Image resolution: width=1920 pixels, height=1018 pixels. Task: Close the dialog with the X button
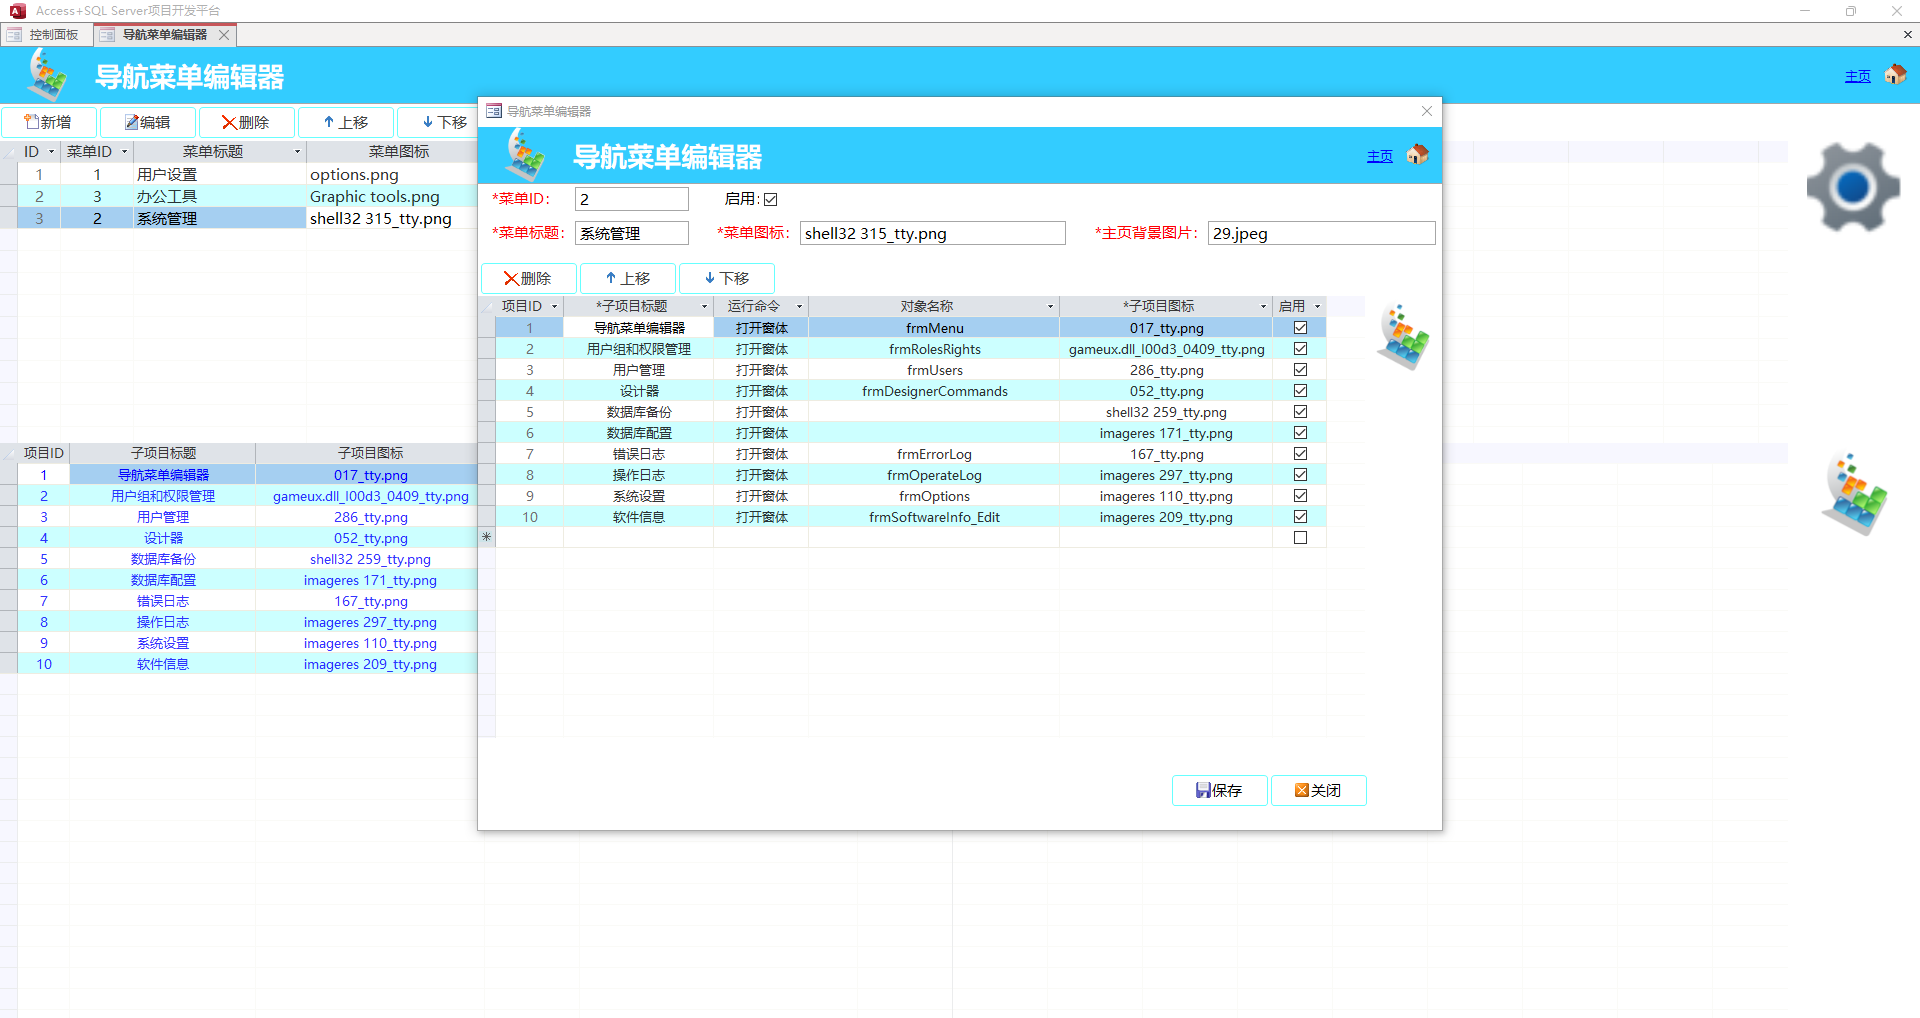(x=1427, y=111)
